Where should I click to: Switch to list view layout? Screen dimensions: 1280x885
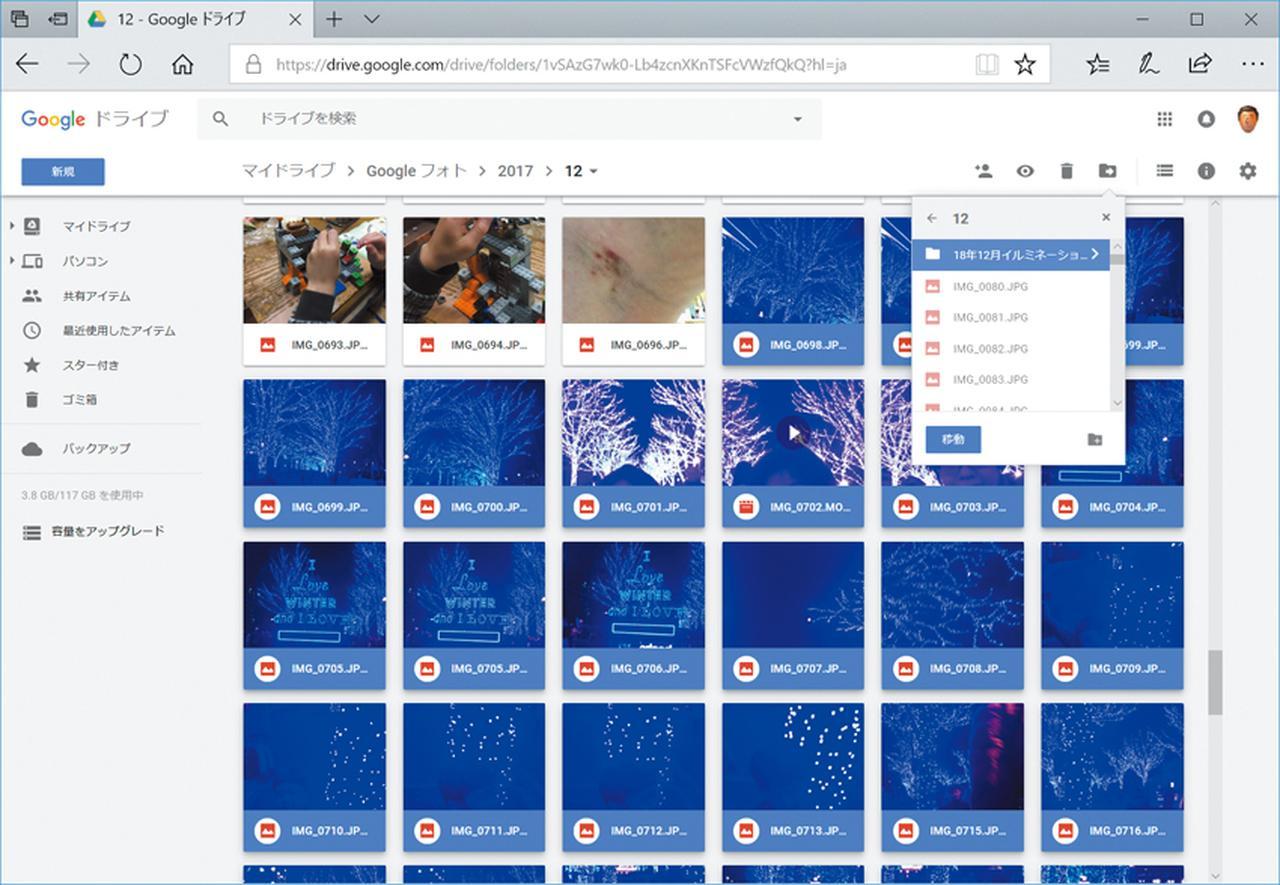[1164, 171]
